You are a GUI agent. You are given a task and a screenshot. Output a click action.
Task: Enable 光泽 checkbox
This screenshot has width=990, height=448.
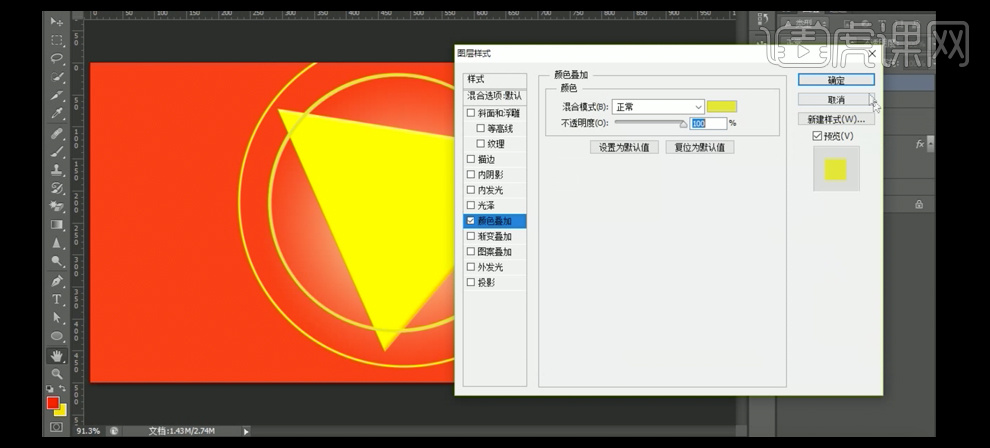(470, 205)
